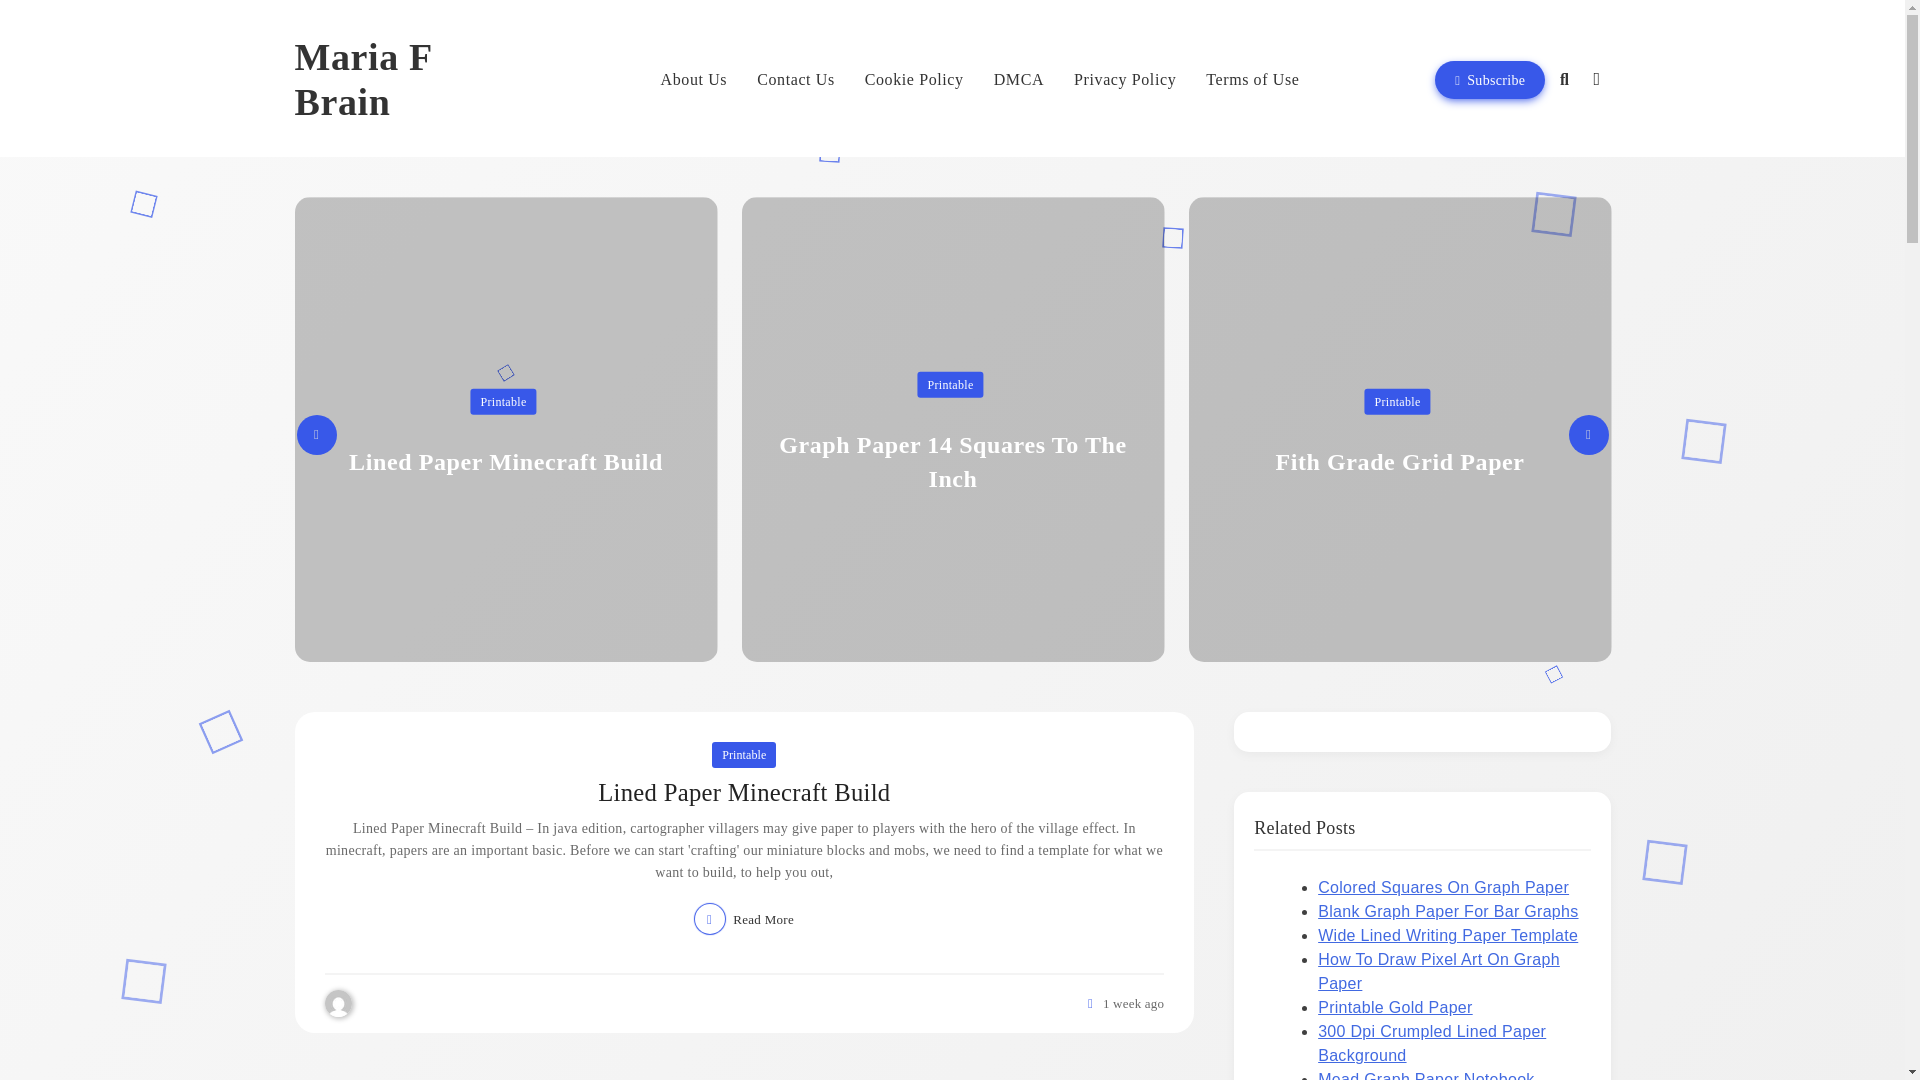Open Blank Graph Paper For Bar Graphs link
1920x1080 pixels.
click(1448, 911)
